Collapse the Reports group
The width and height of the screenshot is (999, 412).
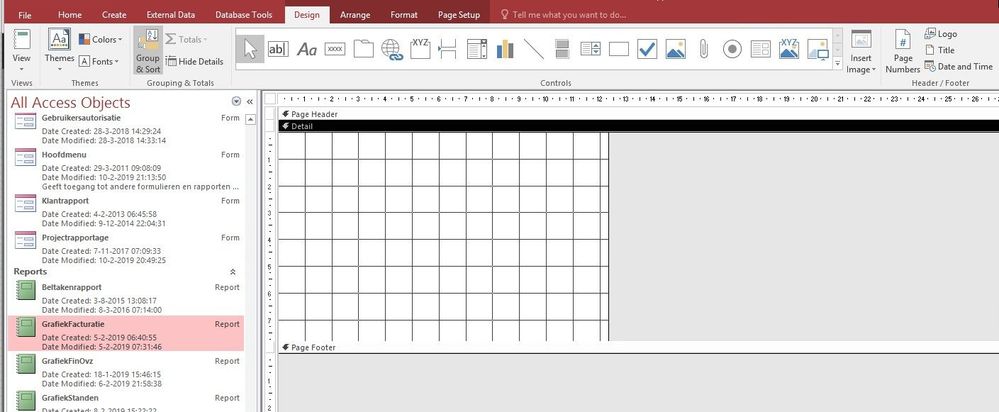pyautogui.click(x=233, y=272)
